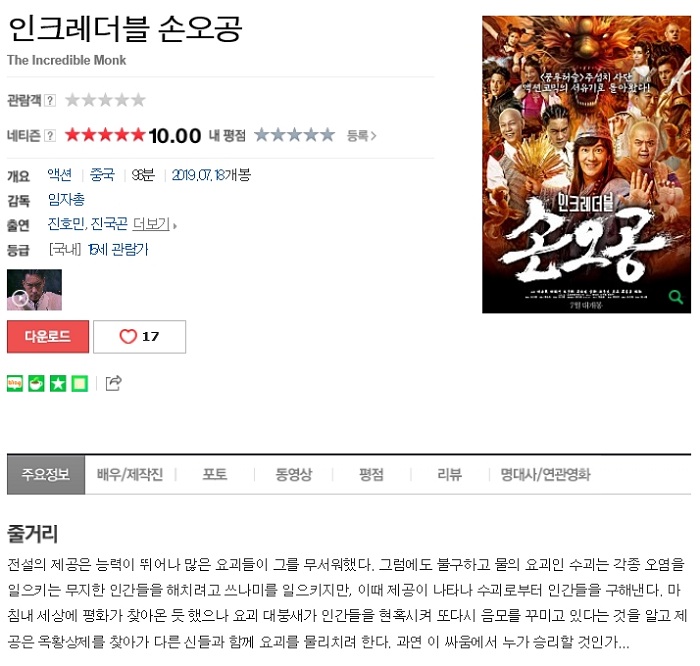700x666 pixels.
Task: Add to bookmarks green star icon
Action: pos(58,383)
